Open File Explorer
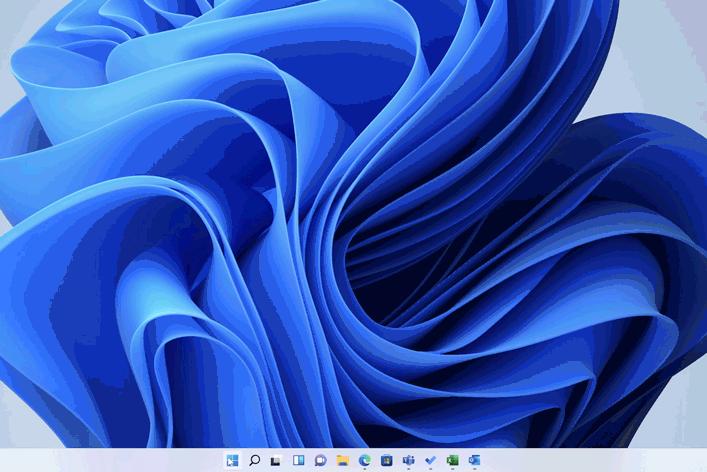 [343, 460]
